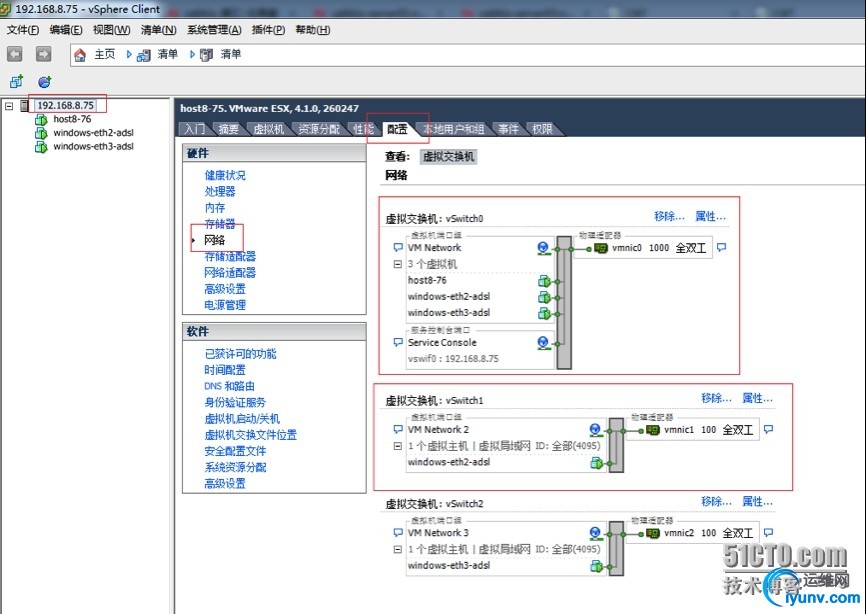Open vmnic1 info bubble
The image size is (866, 614).
[x=768, y=429]
